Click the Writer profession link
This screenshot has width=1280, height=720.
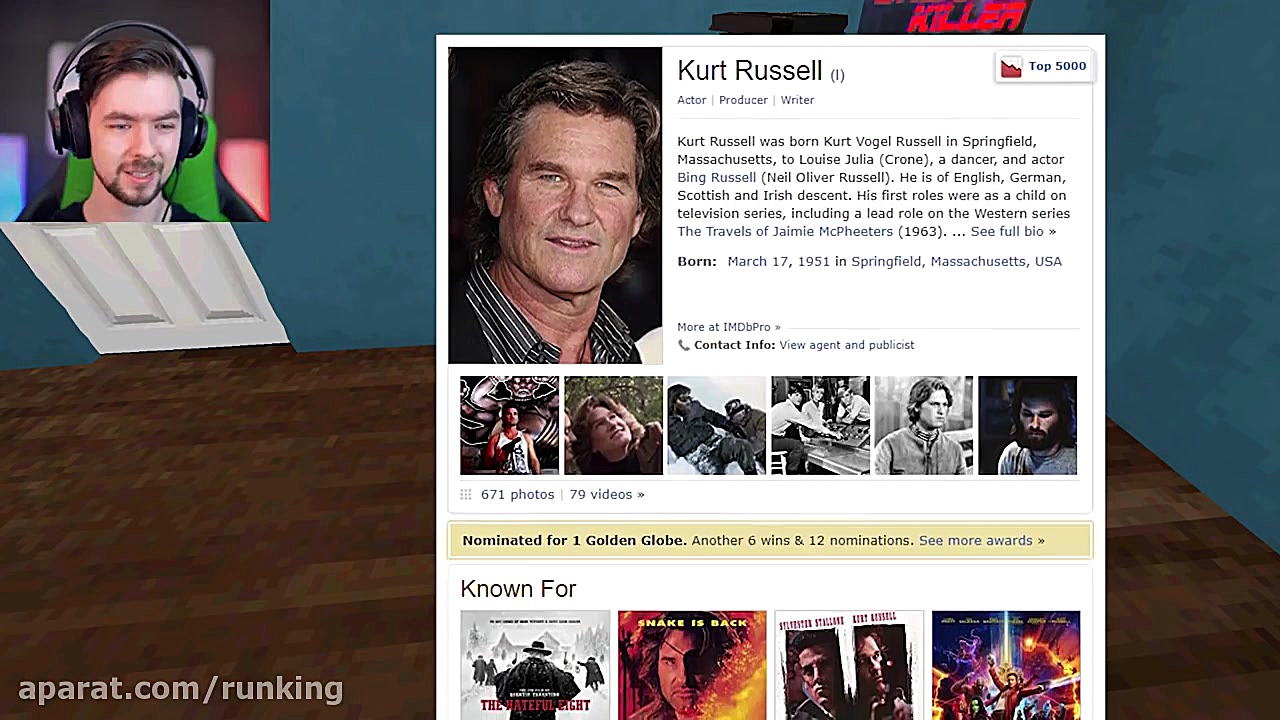point(797,100)
